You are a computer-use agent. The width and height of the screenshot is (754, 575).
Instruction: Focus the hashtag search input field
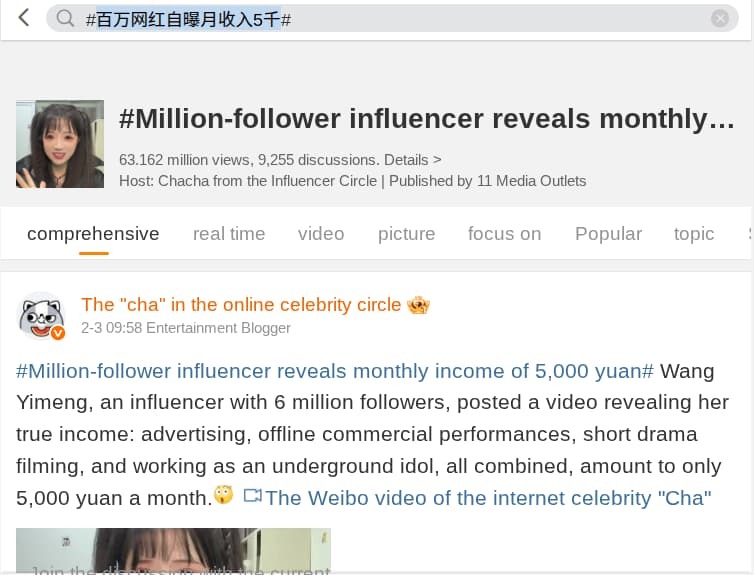pos(400,18)
